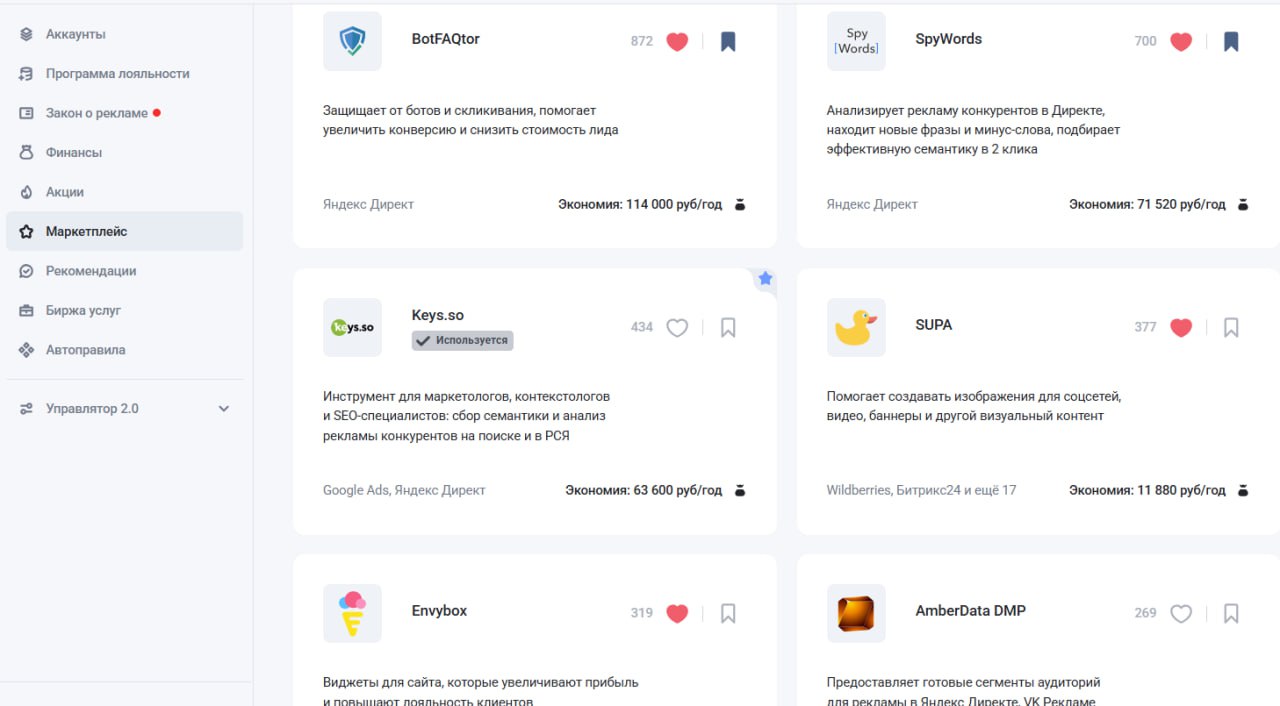Click the AmberData DMP amber icon
The height and width of the screenshot is (706, 1280).
tap(856, 613)
